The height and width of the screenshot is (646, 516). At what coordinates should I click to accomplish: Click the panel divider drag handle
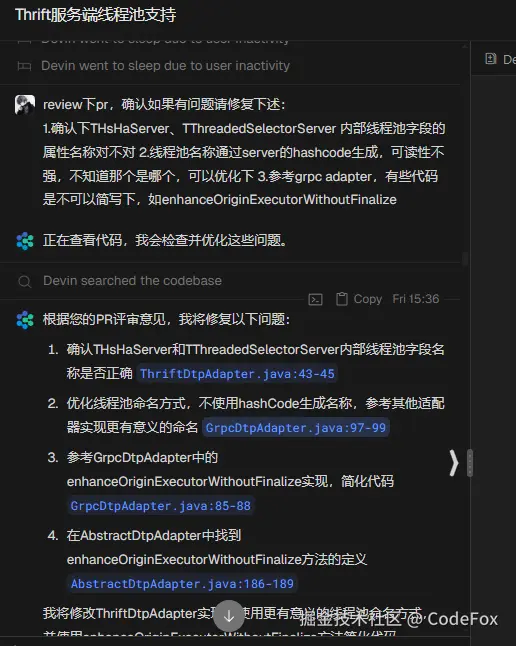470,463
